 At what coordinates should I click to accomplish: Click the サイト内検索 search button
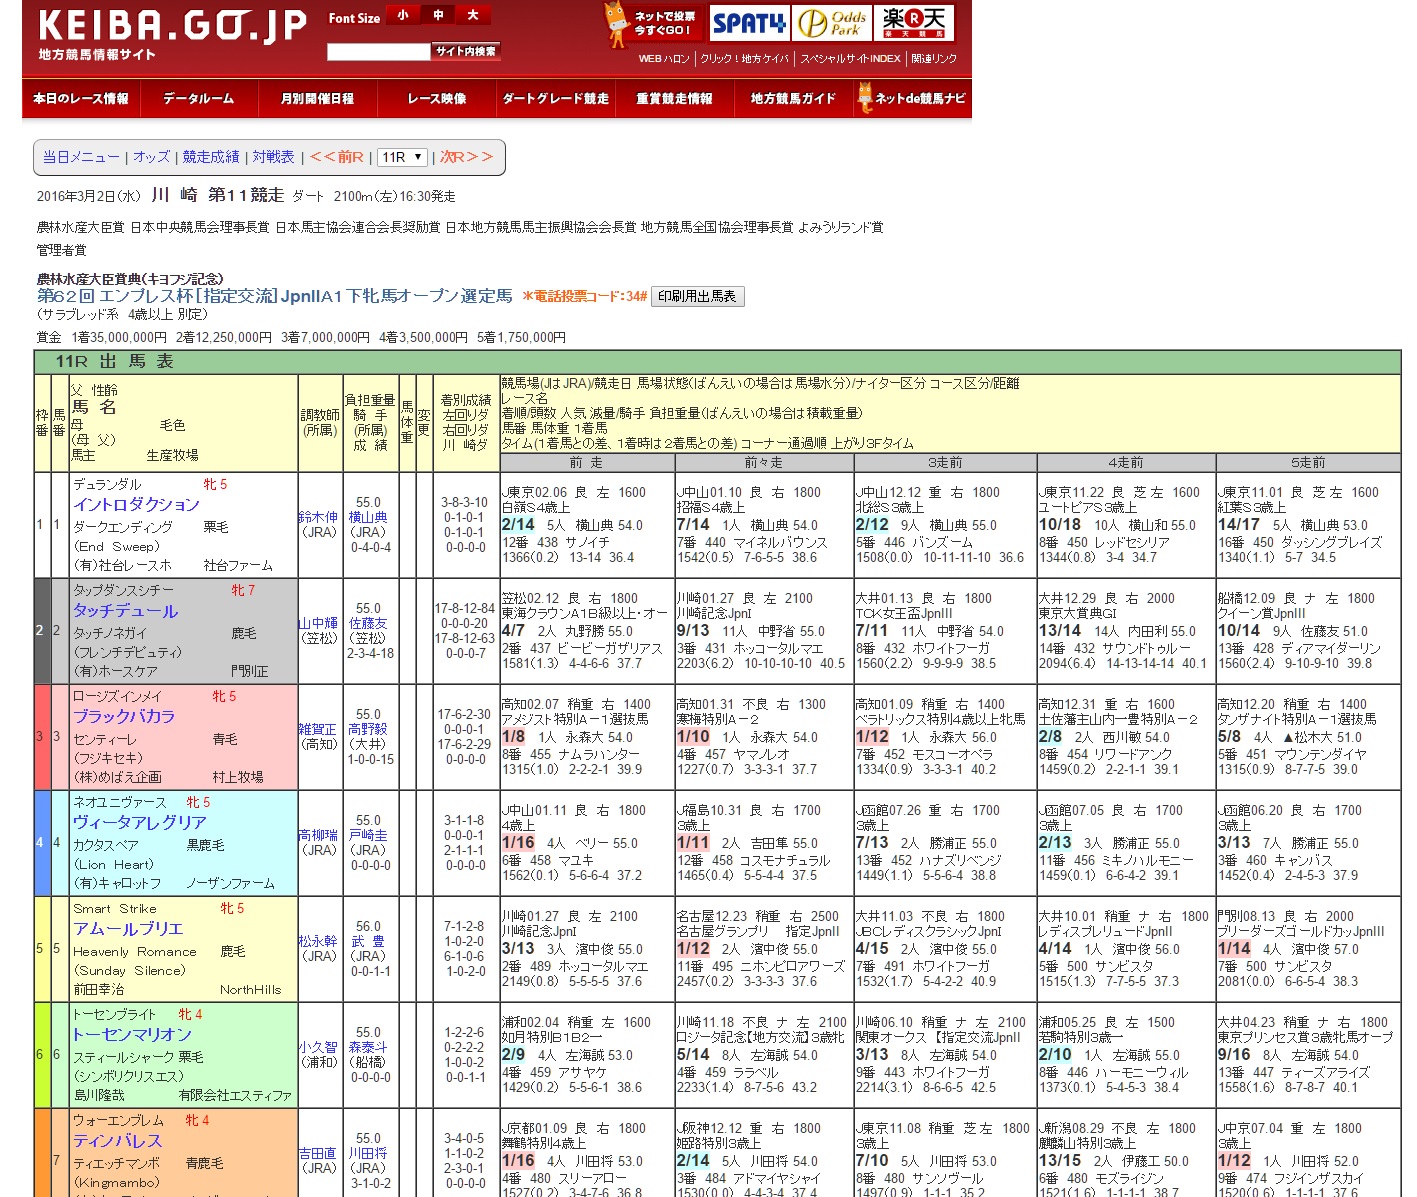pos(466,51)
